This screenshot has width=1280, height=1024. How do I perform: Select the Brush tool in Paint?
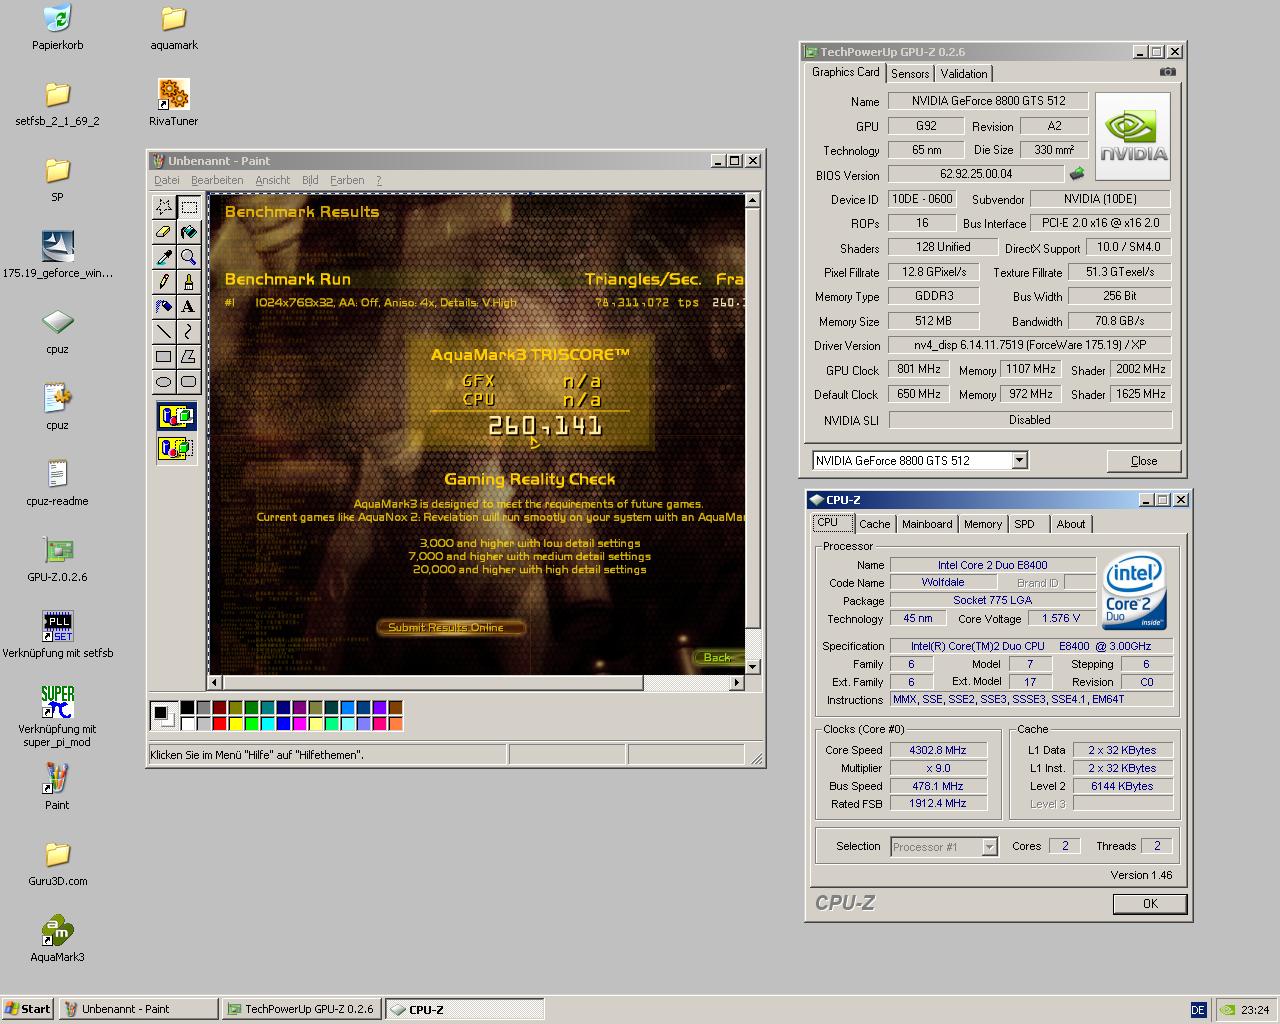pyautogui.click(x=189, y=282)
